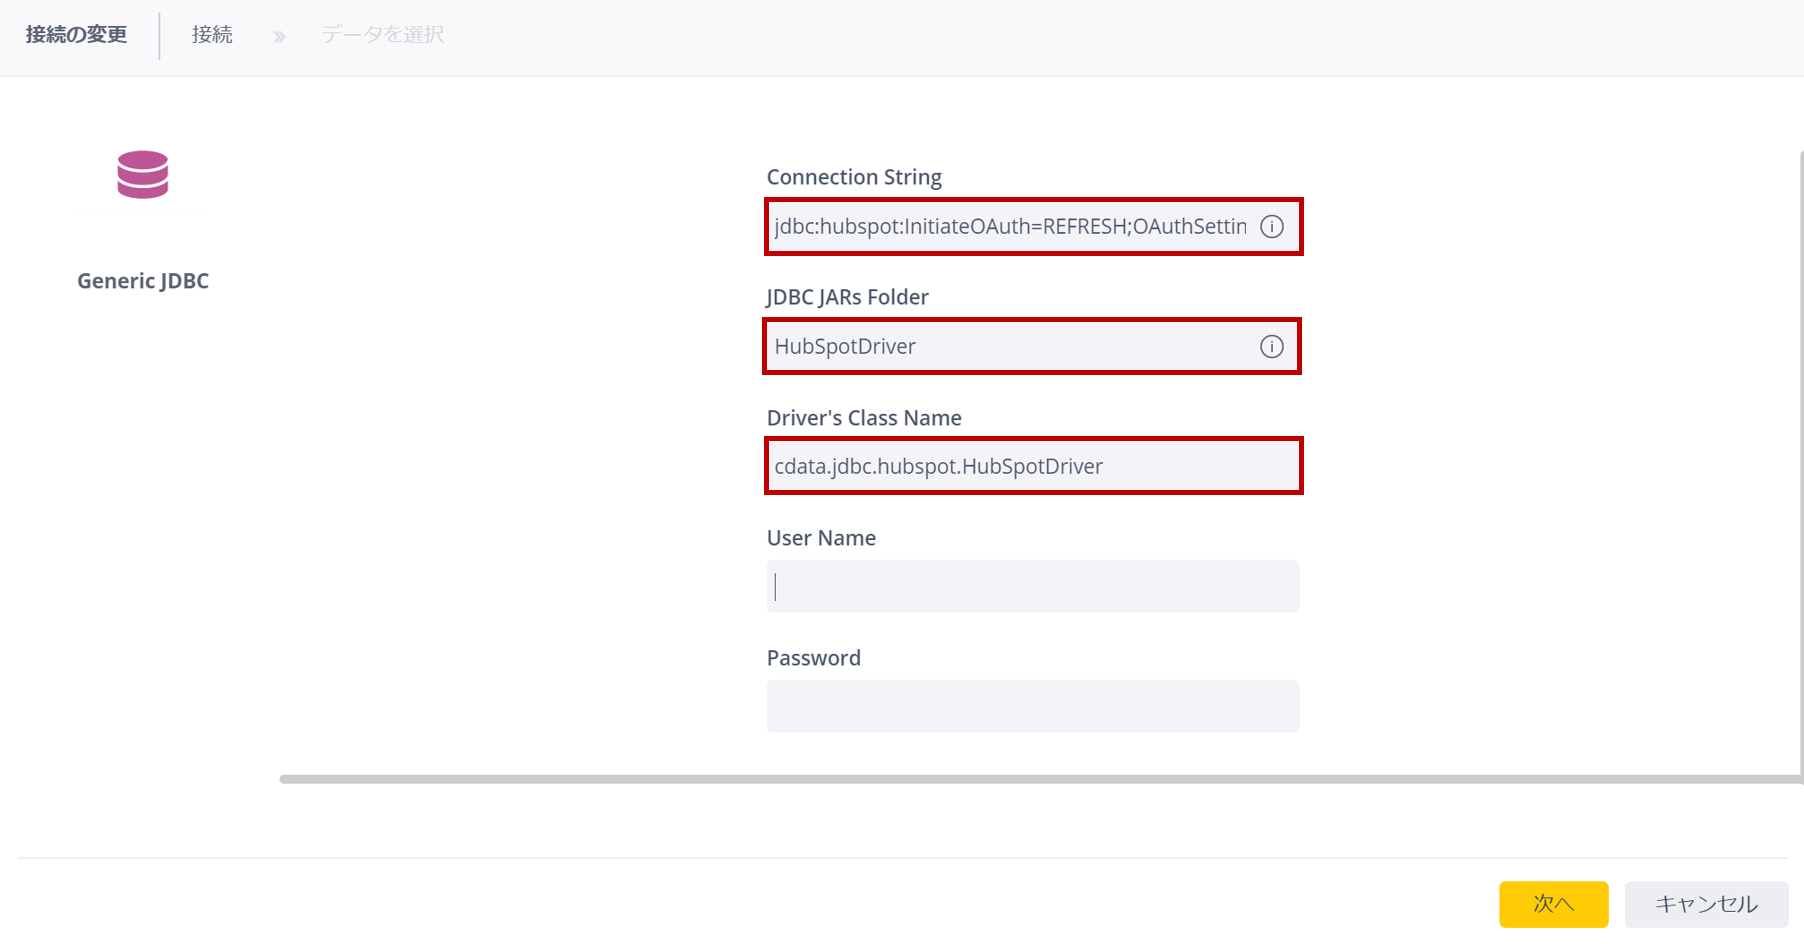Click the breadcrumb double-arrow separator icon
This screenshot has height=944, width=1804.
279,37
